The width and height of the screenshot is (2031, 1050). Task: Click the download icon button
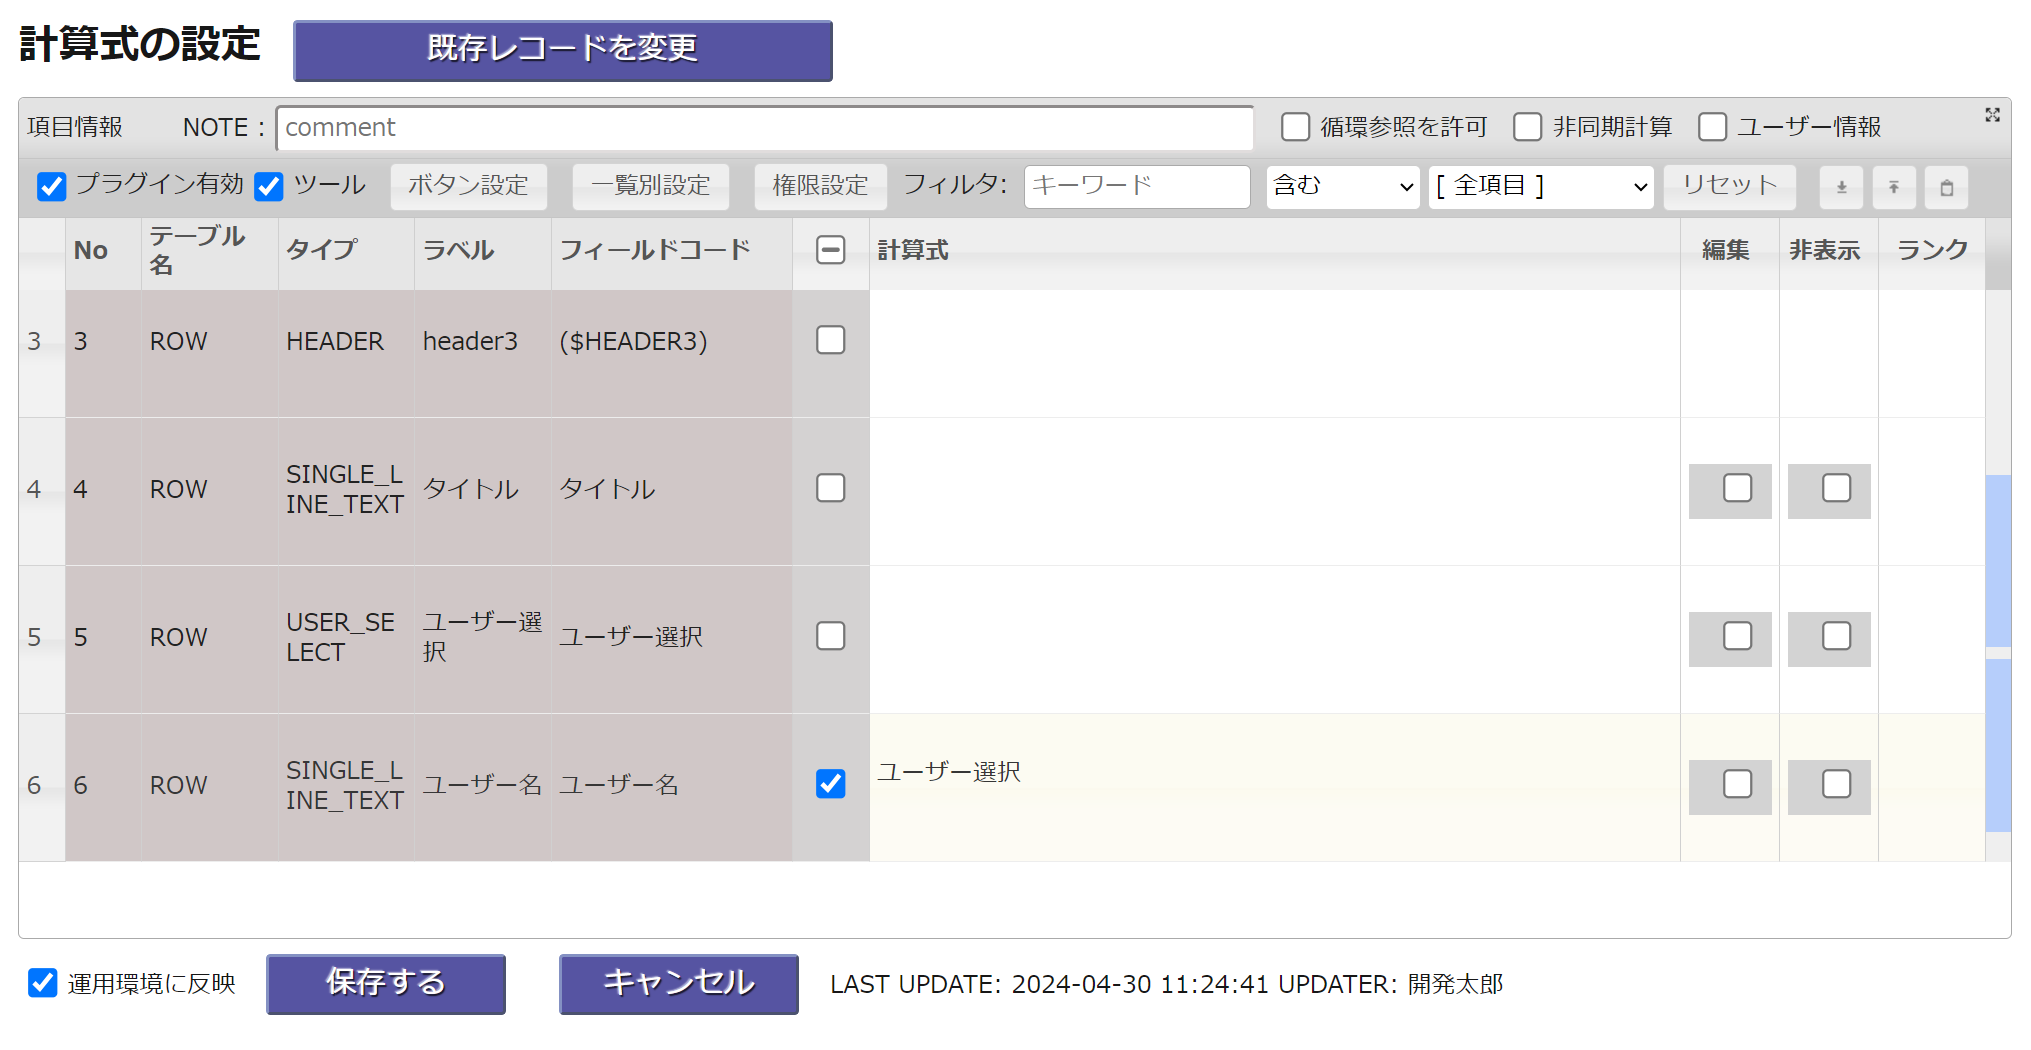pyautogui.click(x=1841, y=187)
